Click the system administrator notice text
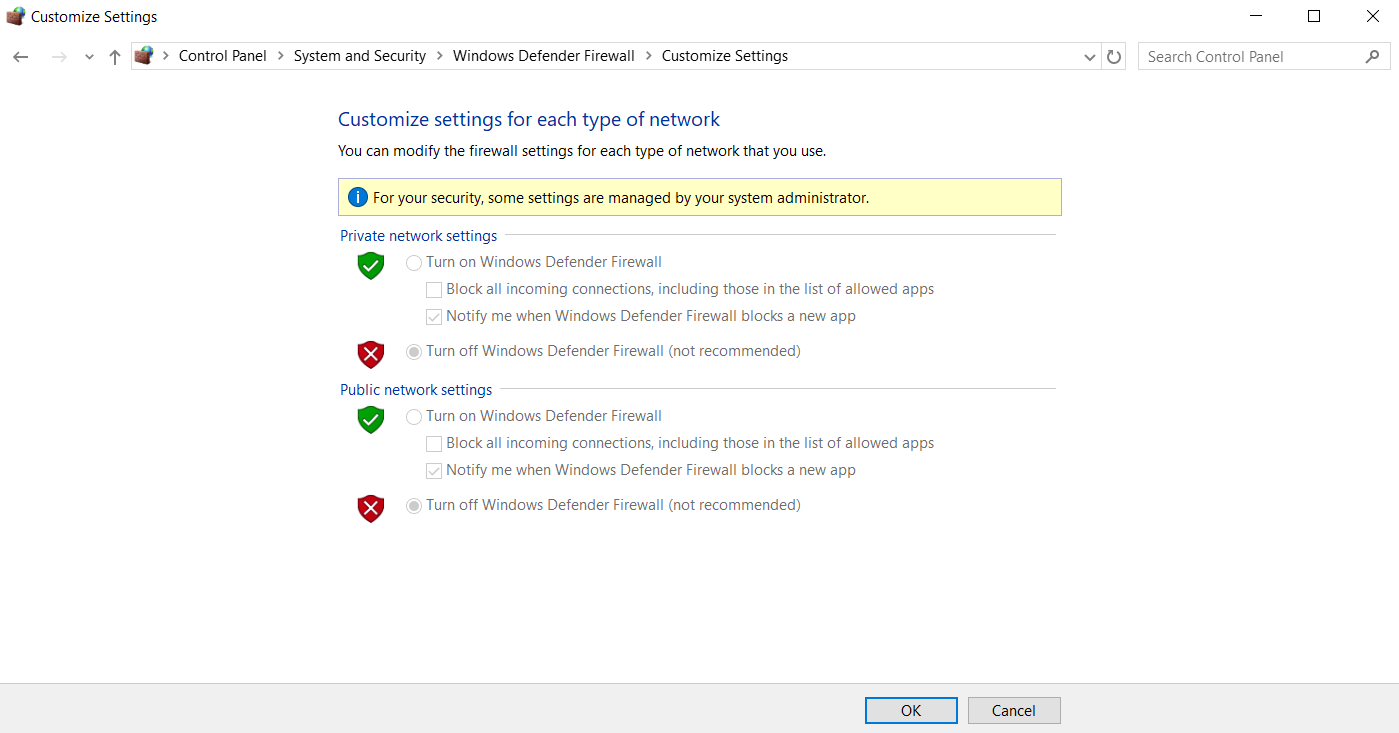This screenshot has width=1399, height=733. 621,198
